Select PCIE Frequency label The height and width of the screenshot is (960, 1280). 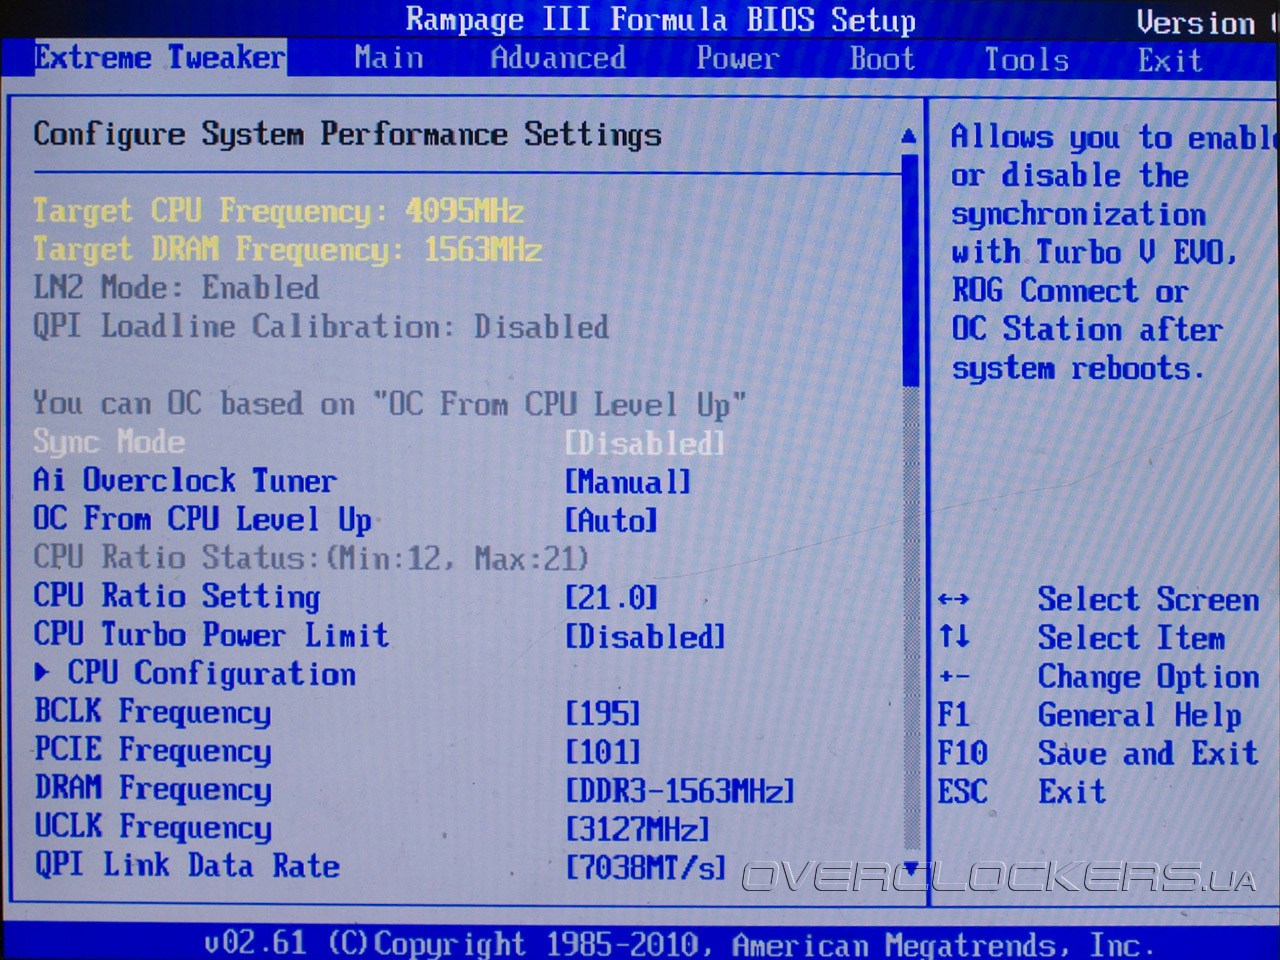[x=153, y=750]
